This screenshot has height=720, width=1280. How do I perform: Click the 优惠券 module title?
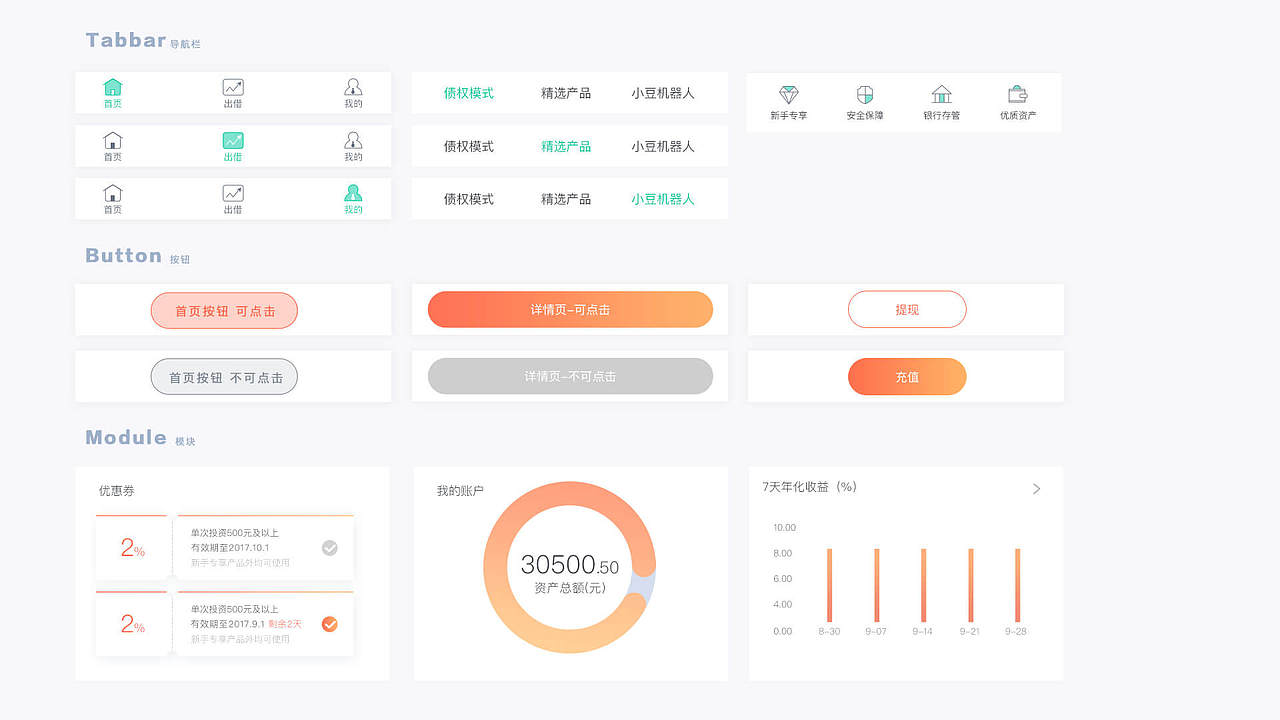116,491
